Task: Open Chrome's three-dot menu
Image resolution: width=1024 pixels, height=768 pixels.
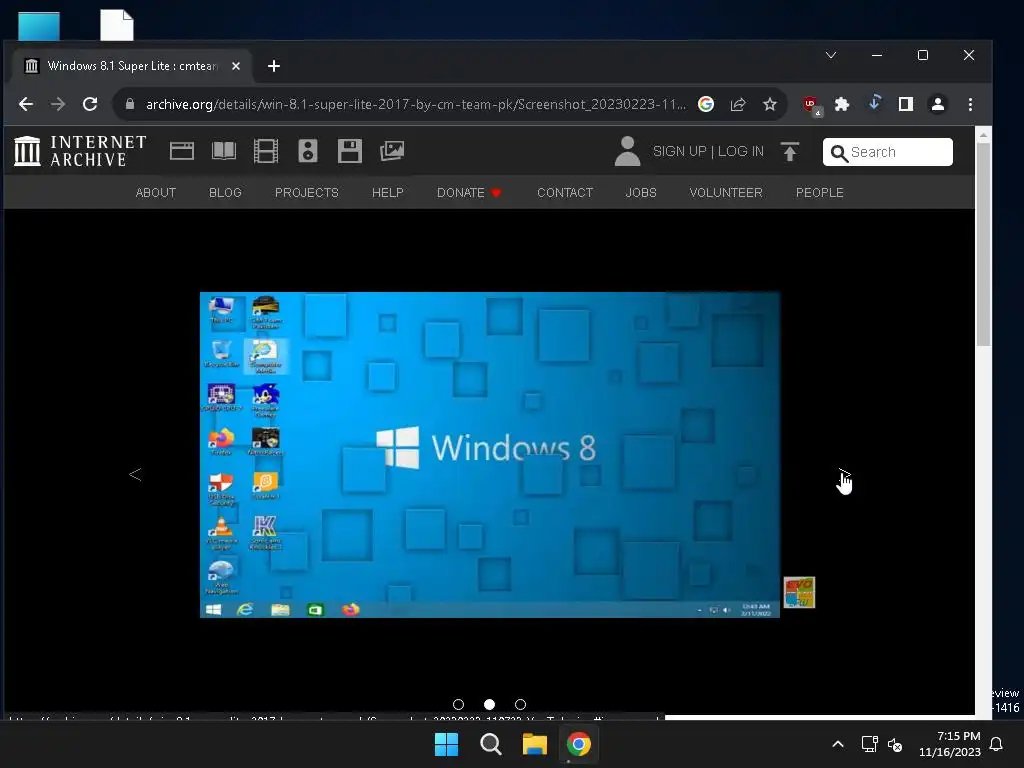Action: click(970, 104)
